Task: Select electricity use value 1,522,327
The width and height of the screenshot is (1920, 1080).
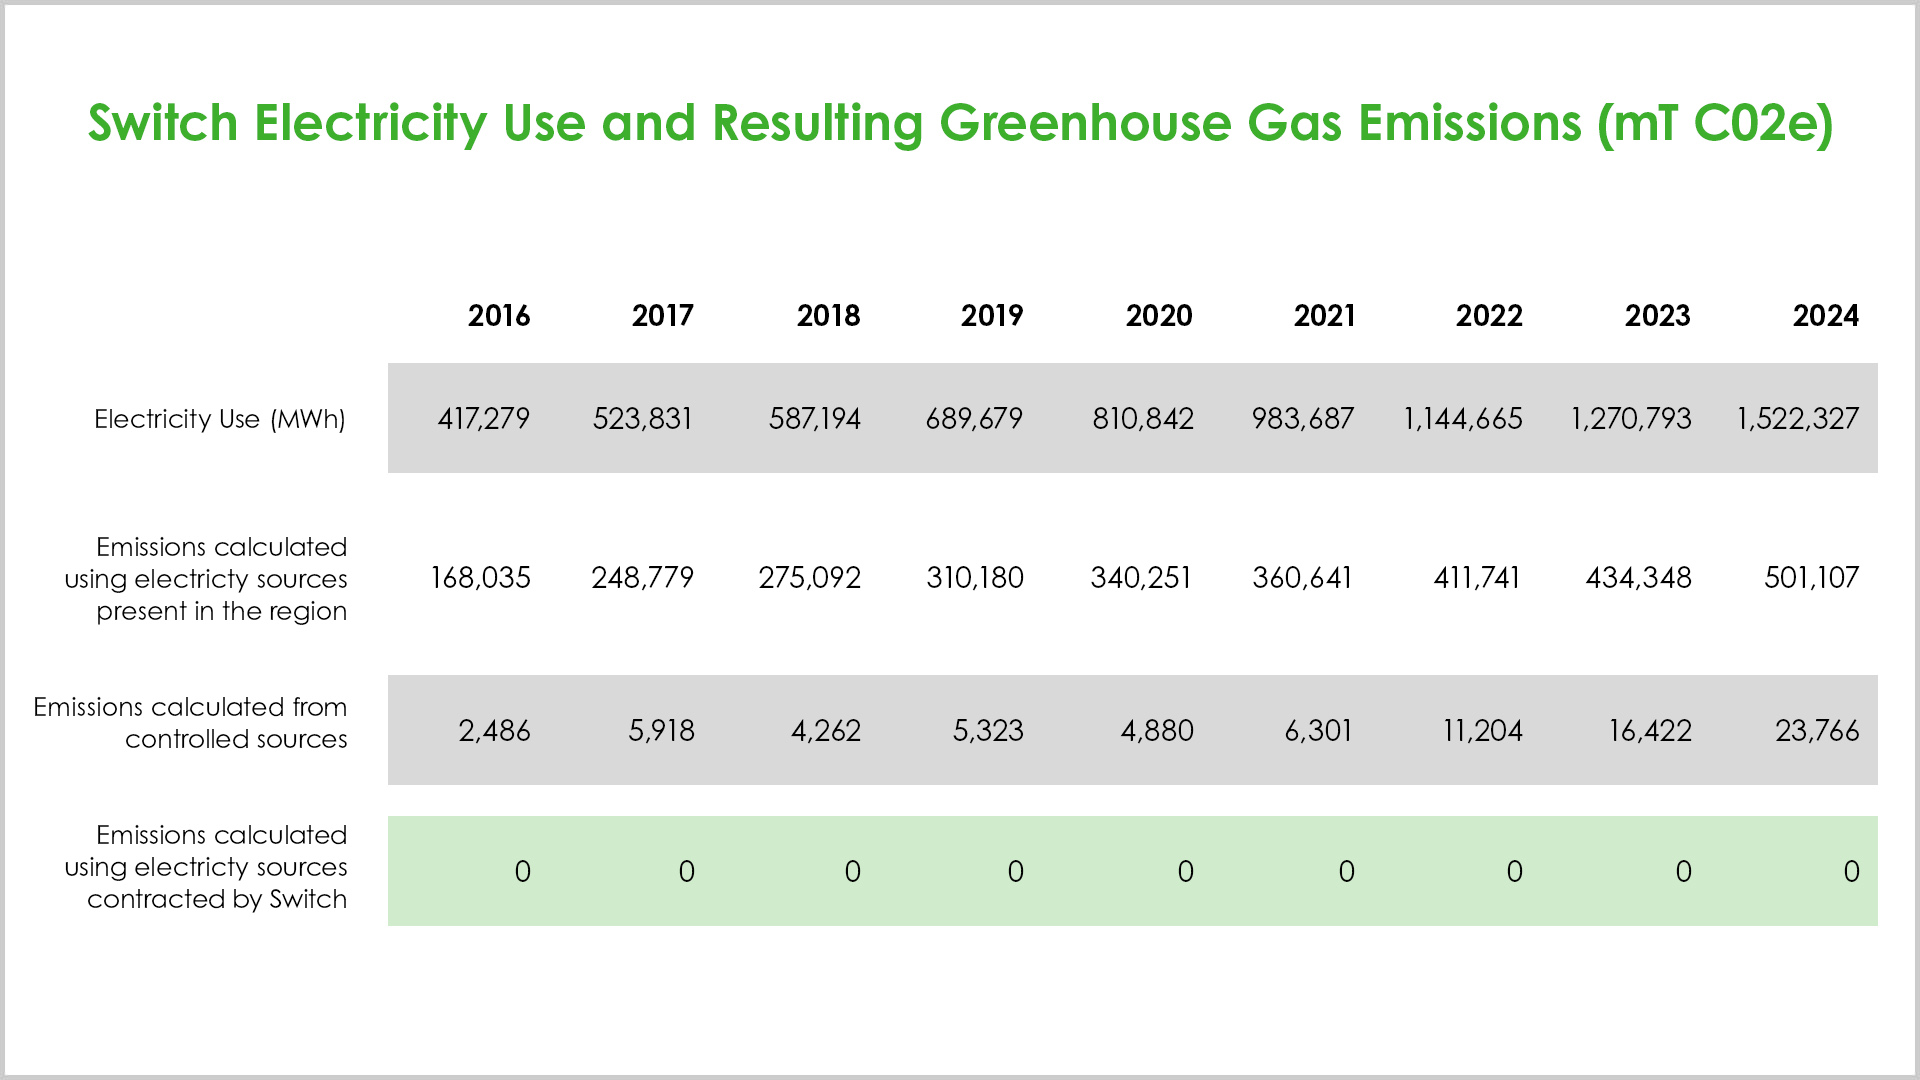Action: [1798, 419]
